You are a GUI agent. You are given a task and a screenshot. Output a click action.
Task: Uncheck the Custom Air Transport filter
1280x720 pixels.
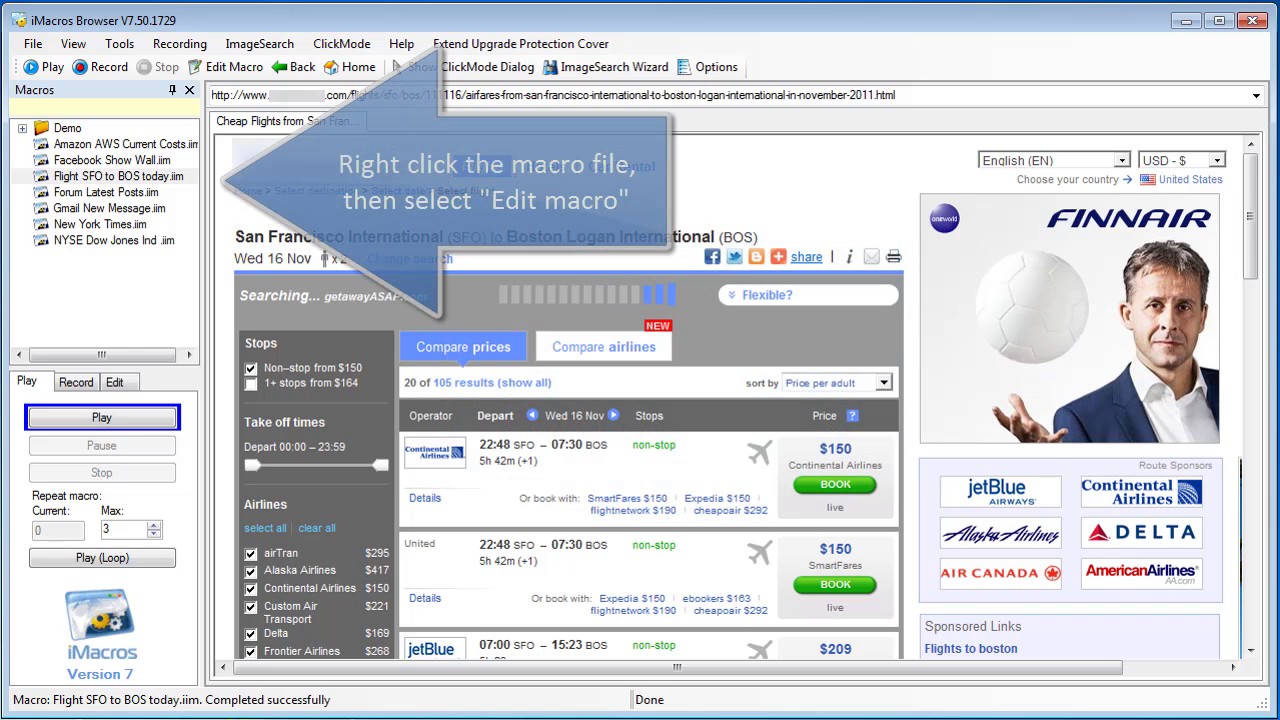[251, 608]
